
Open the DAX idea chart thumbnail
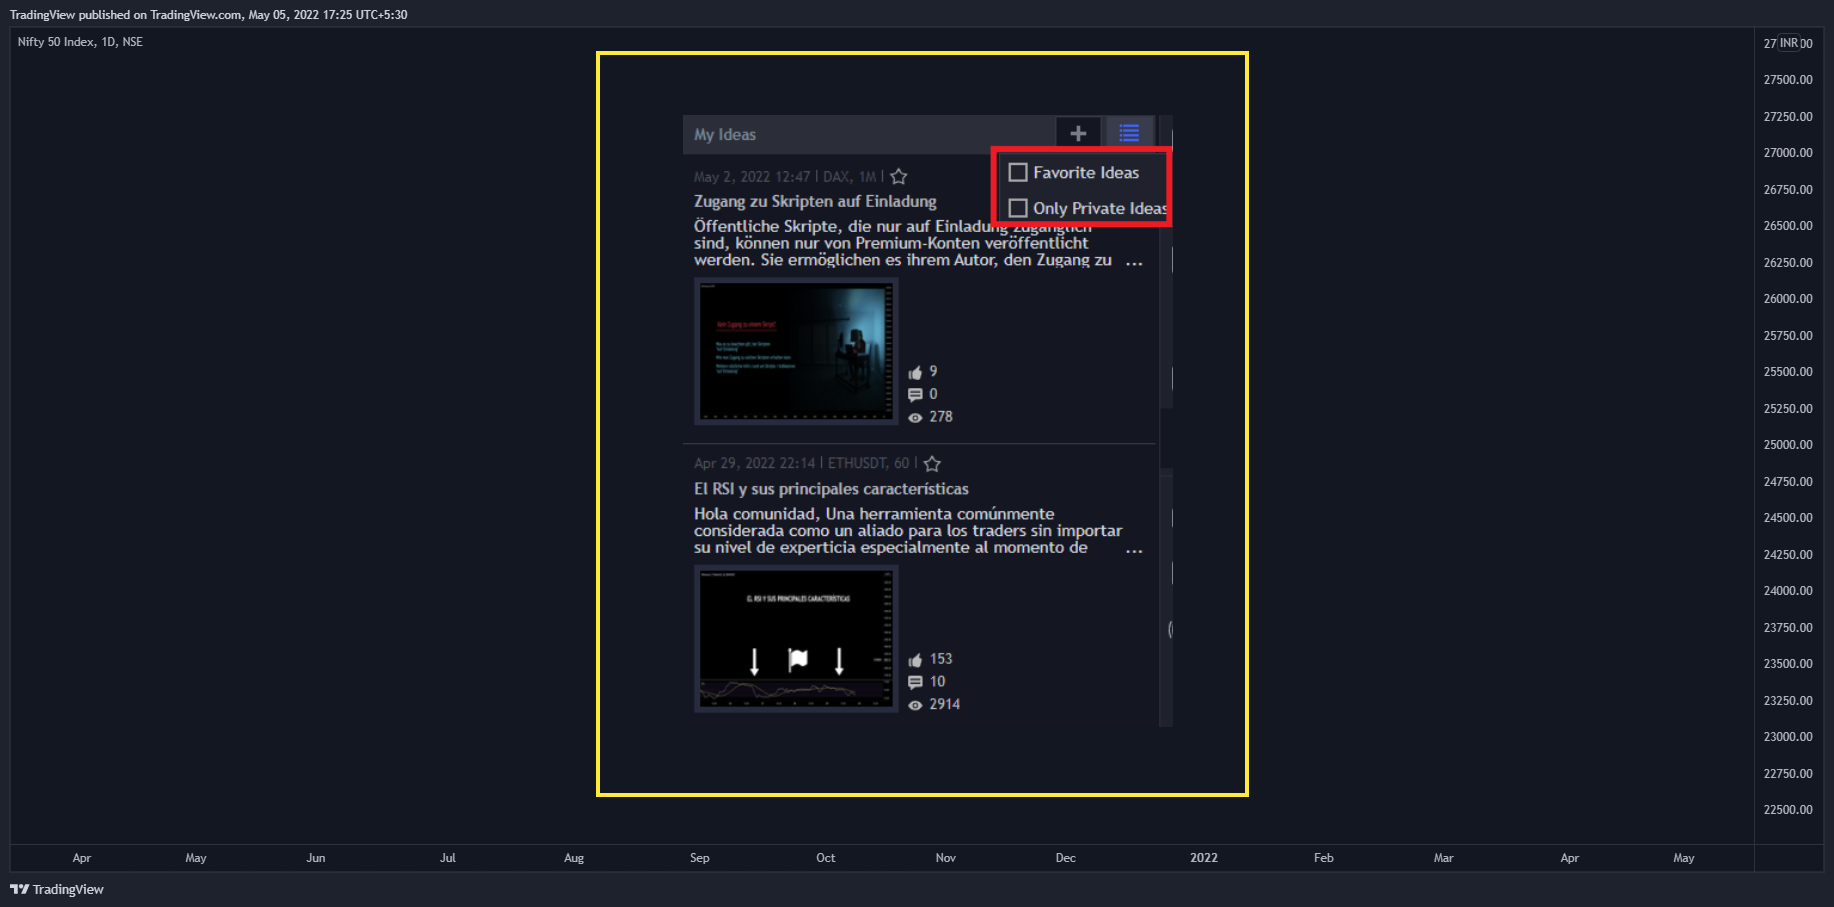coord(796,351)
